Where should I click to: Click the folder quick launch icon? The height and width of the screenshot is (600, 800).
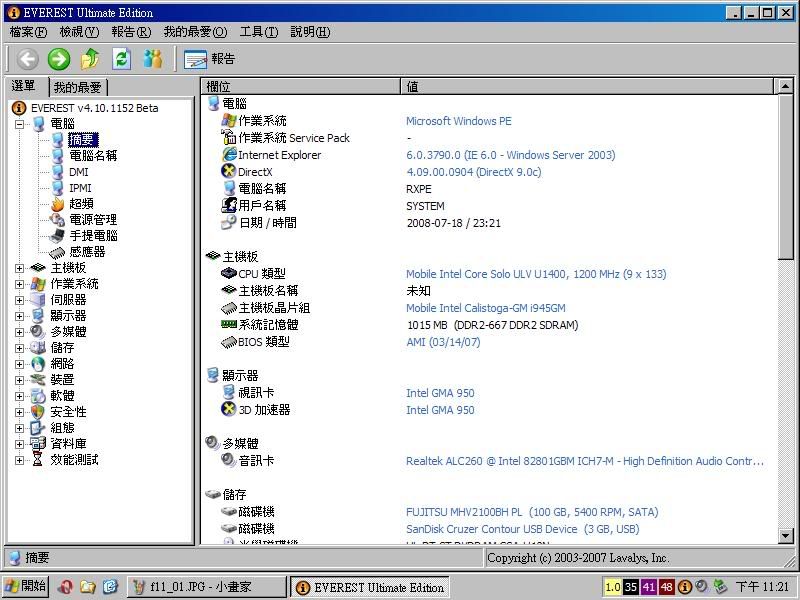88,587
